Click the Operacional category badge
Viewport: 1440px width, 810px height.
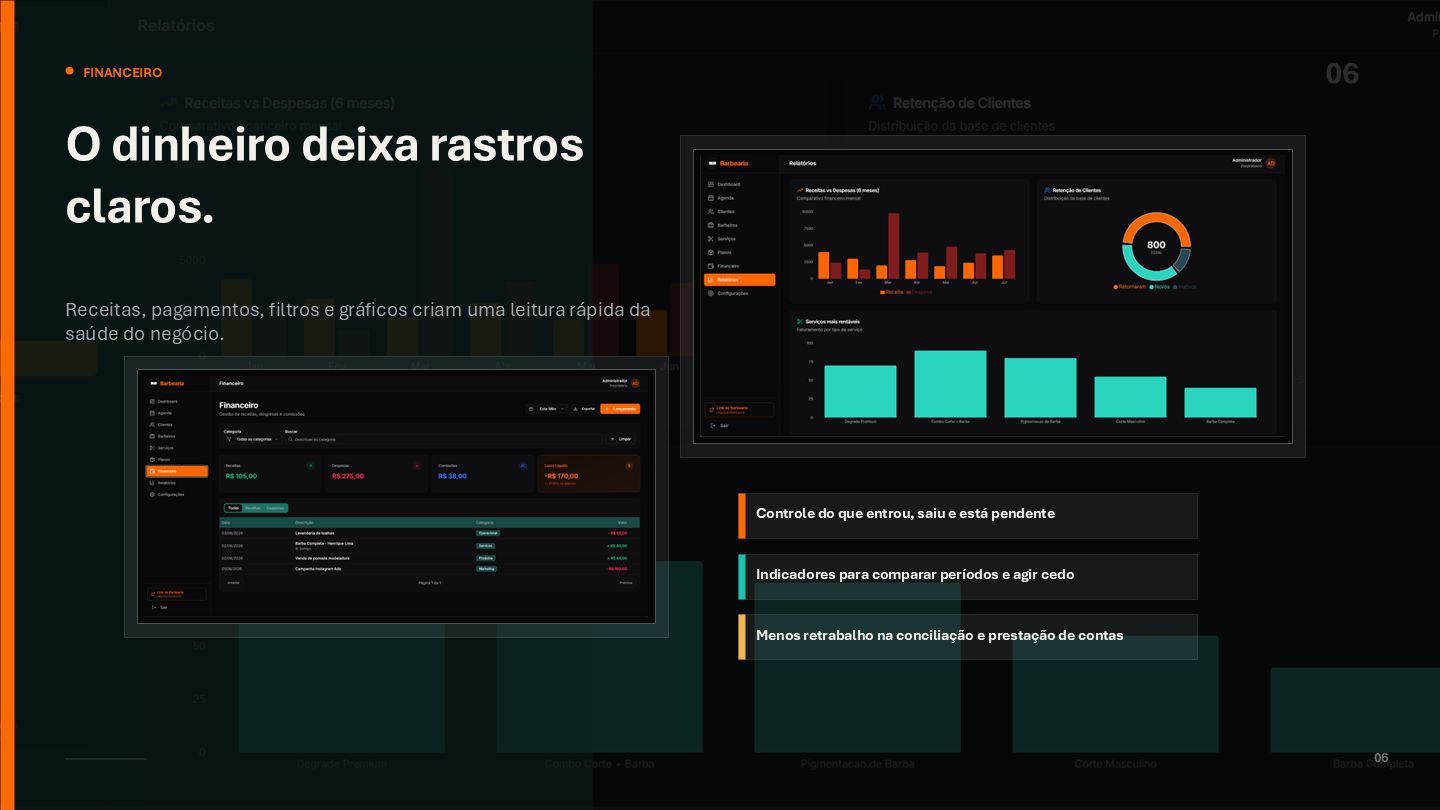pos(487,533)
